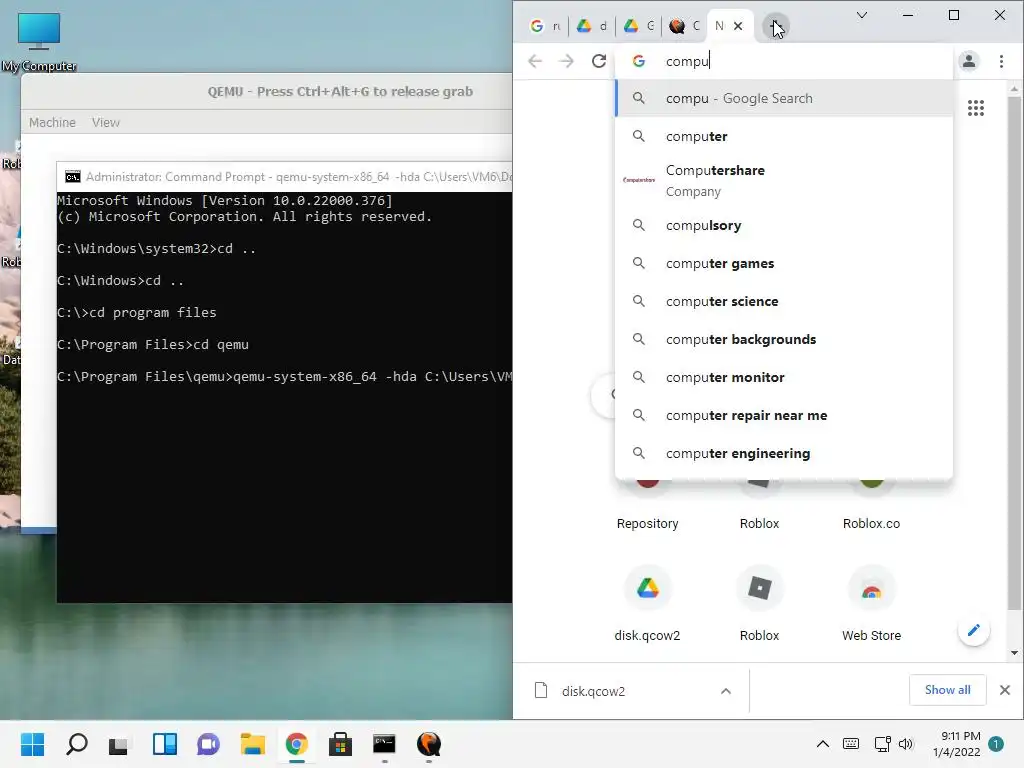Click the scrollbar down arrow in Chrome

point(1014,652)
